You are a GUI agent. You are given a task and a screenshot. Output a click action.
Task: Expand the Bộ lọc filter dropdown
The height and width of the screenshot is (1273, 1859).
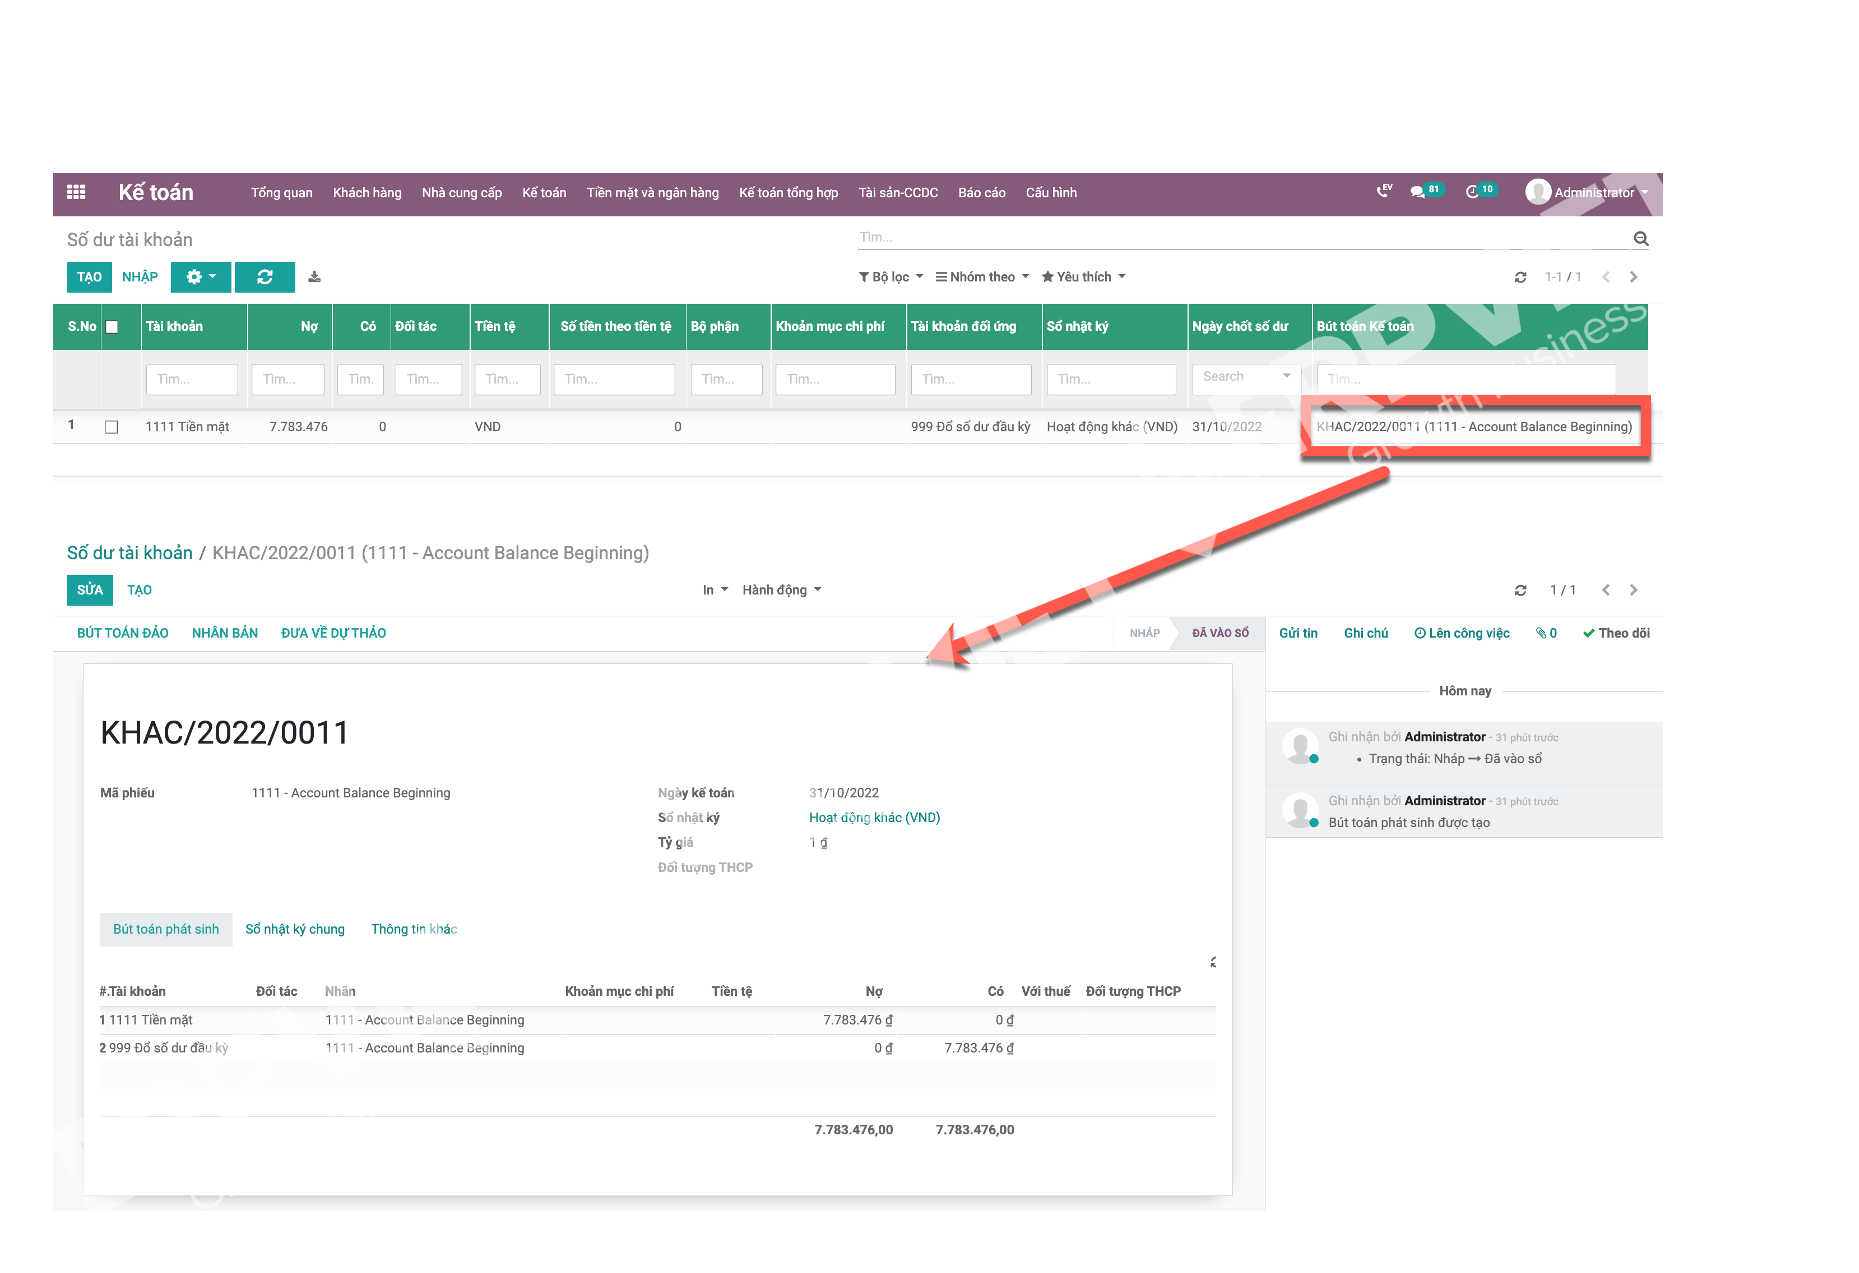891,277
